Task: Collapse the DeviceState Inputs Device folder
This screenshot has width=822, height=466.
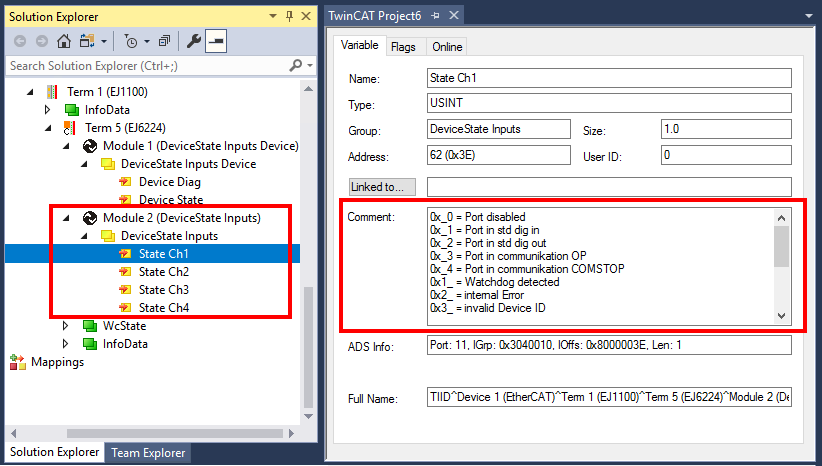Action: [x=84, y=164]
